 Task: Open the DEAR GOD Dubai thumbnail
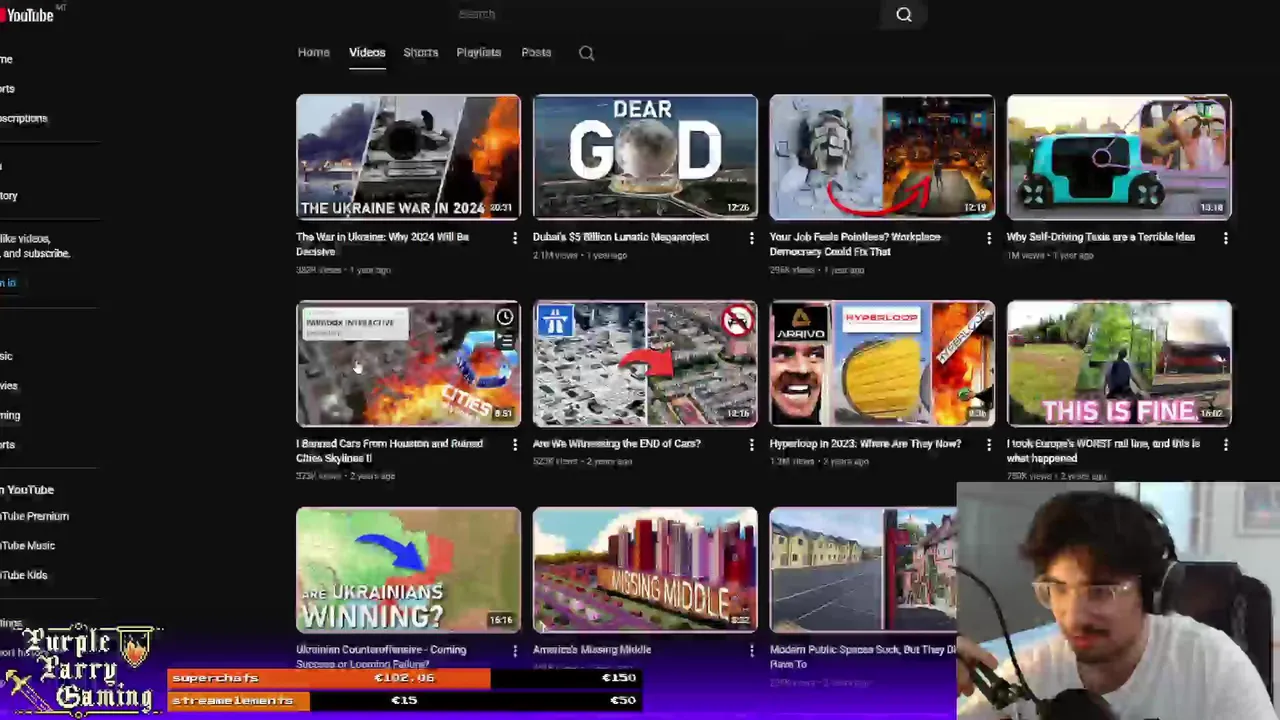(x=645, y=157)
